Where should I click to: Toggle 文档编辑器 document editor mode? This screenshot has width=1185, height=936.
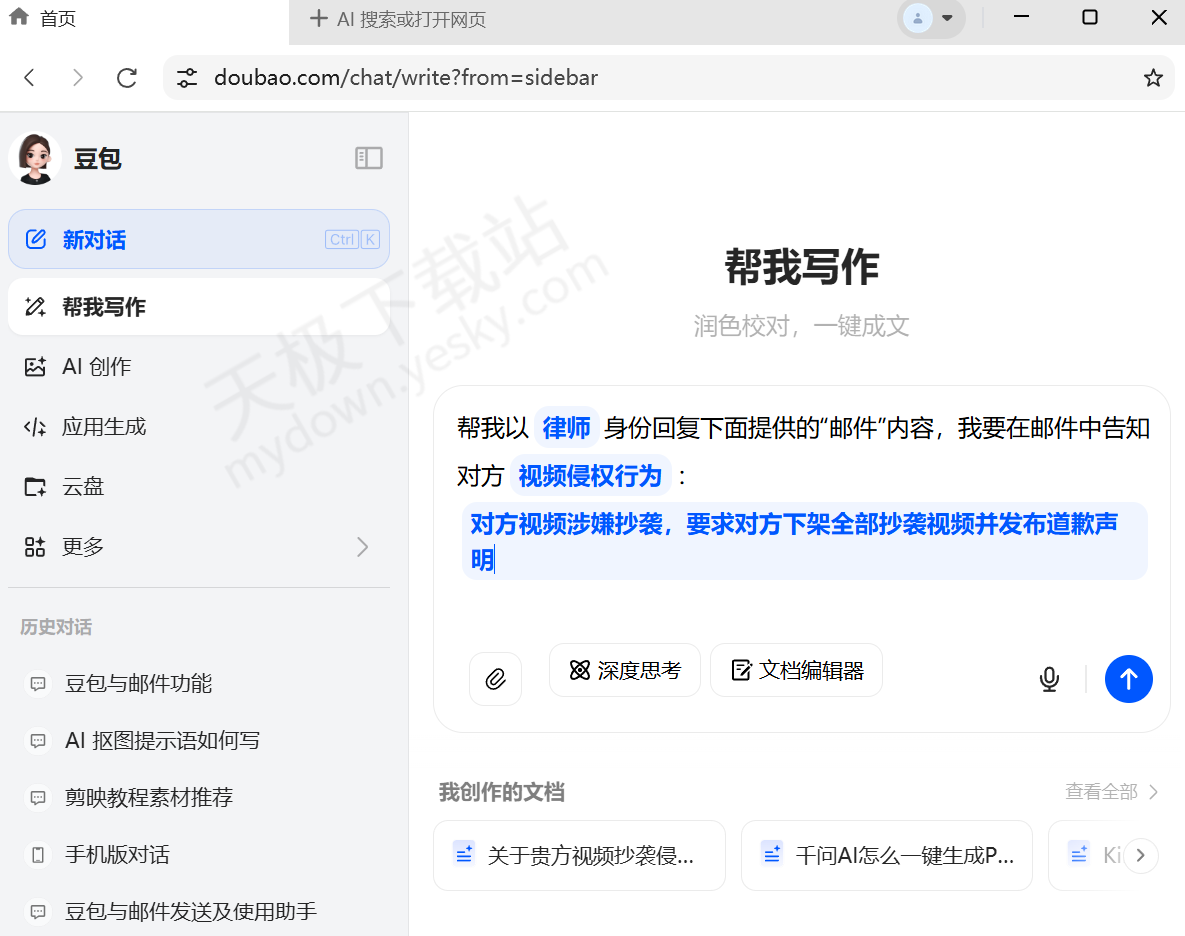pos(796,670)
